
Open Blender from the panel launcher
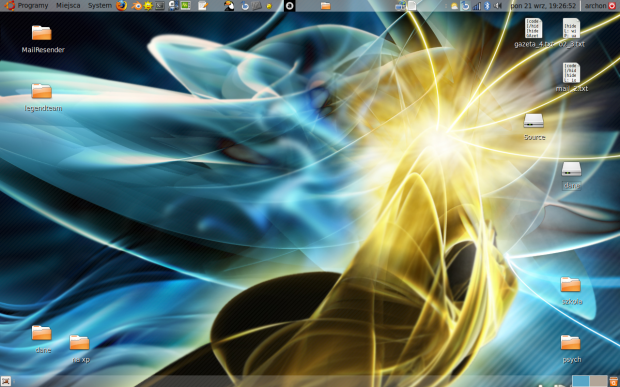coord(136,6)
